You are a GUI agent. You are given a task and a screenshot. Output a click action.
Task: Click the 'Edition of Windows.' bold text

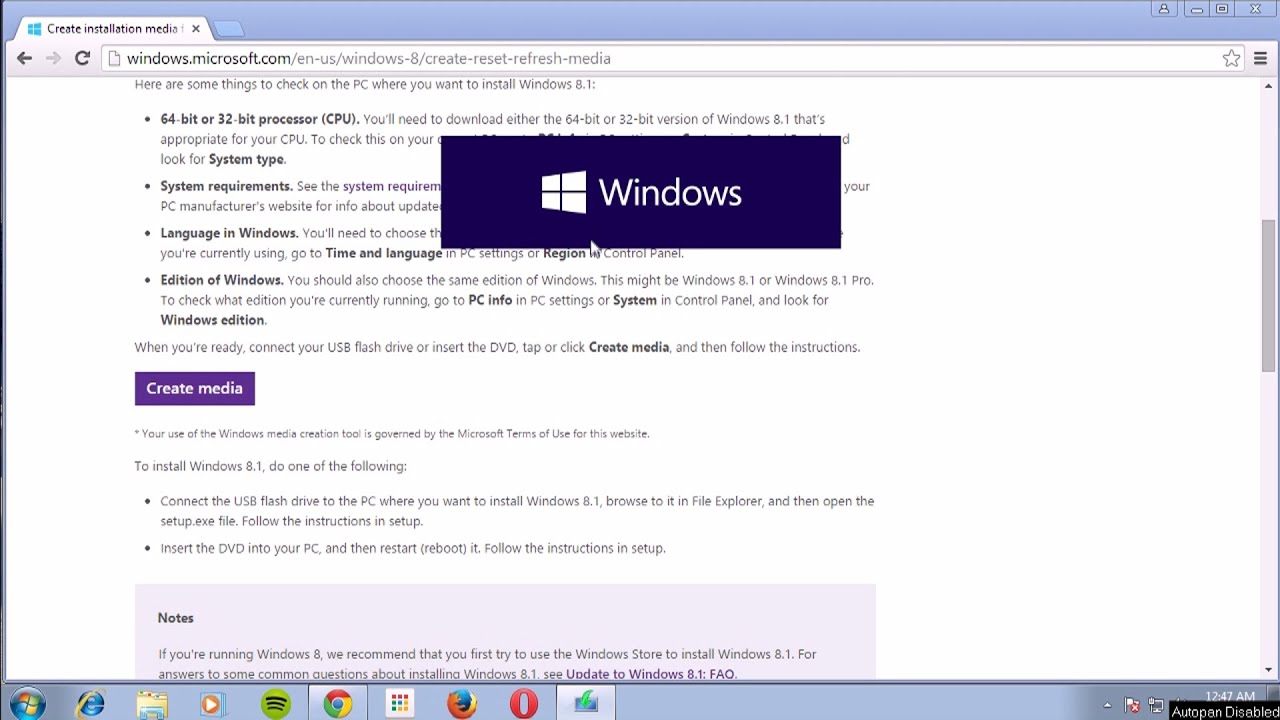tap(222, 280)
